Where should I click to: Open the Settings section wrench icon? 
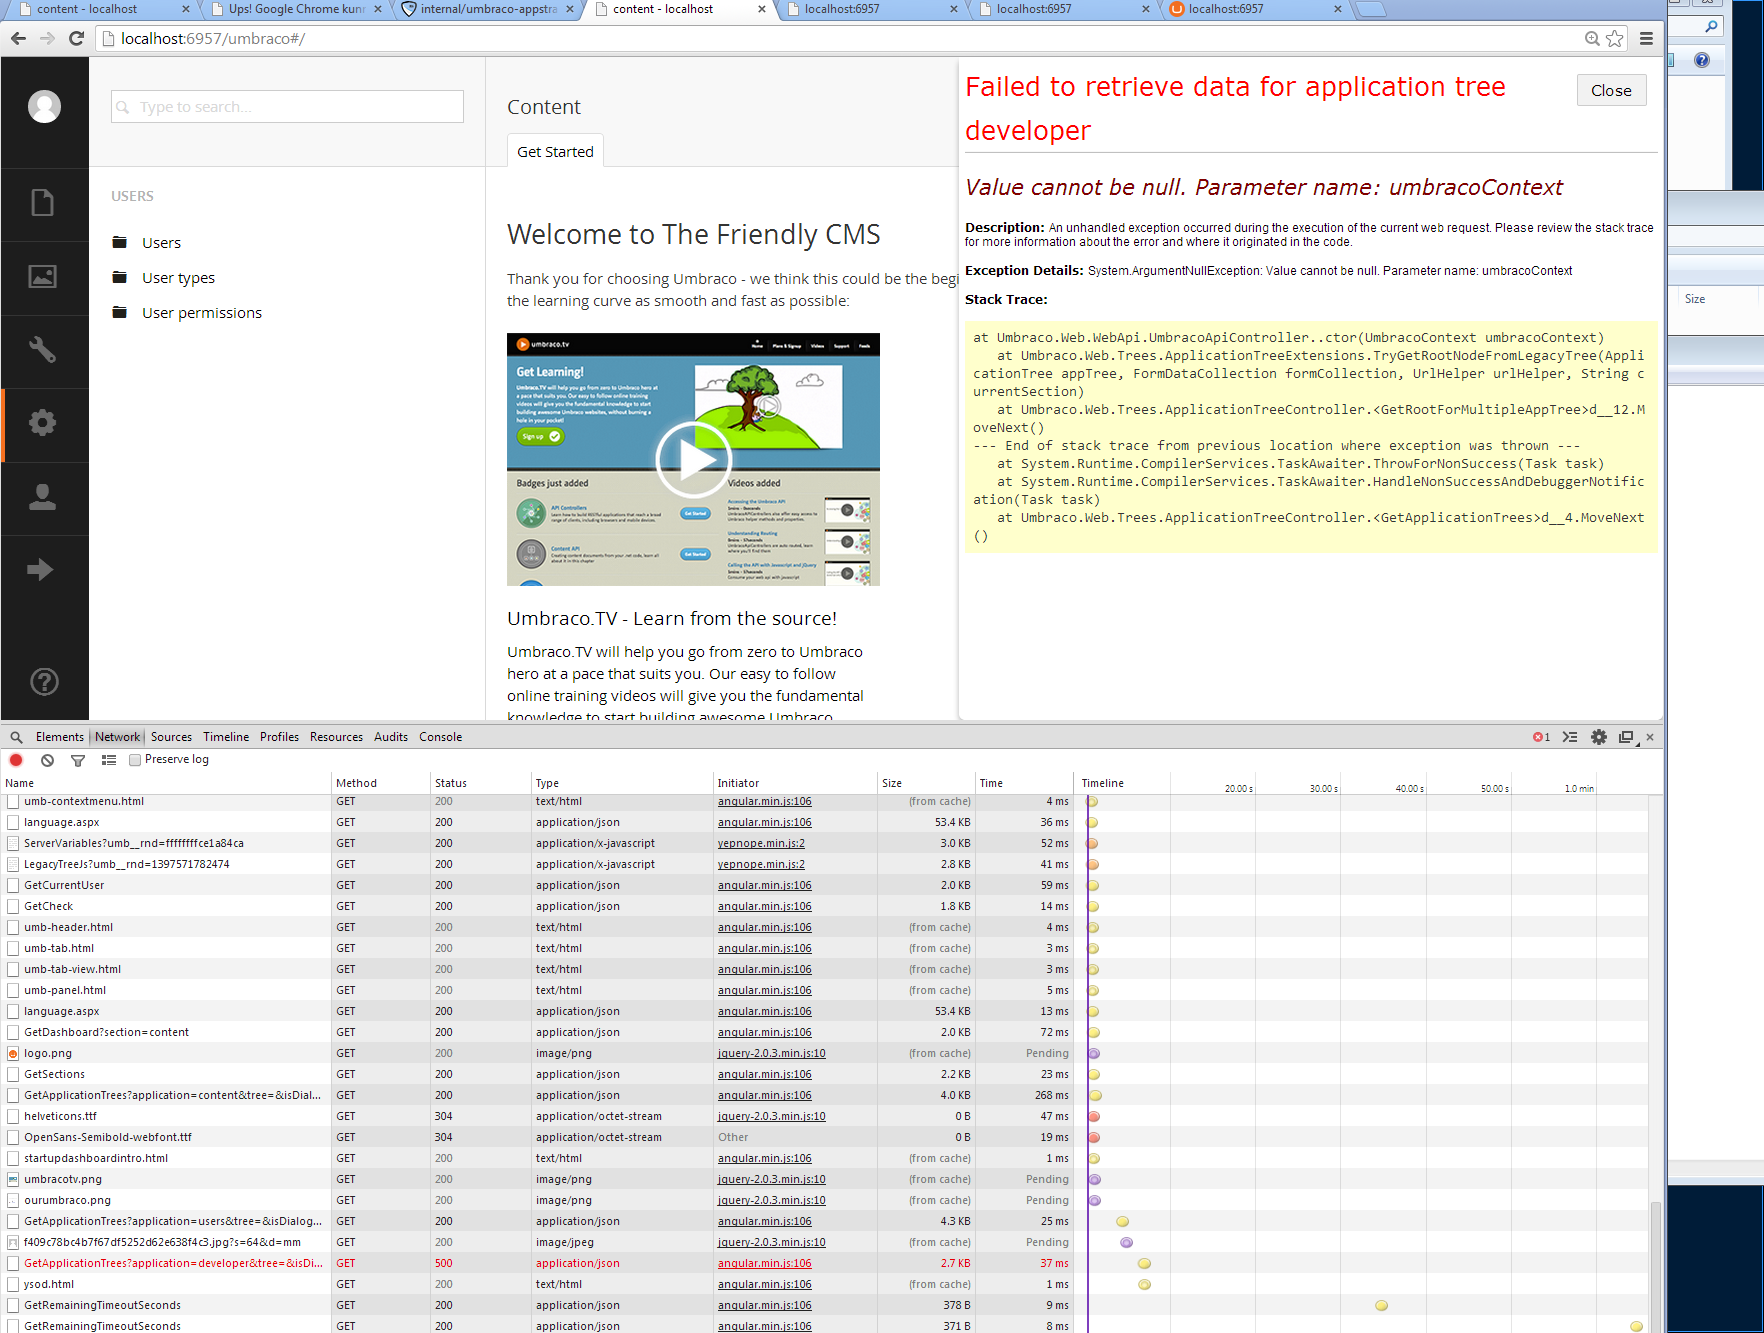click(x=43, y=349)
